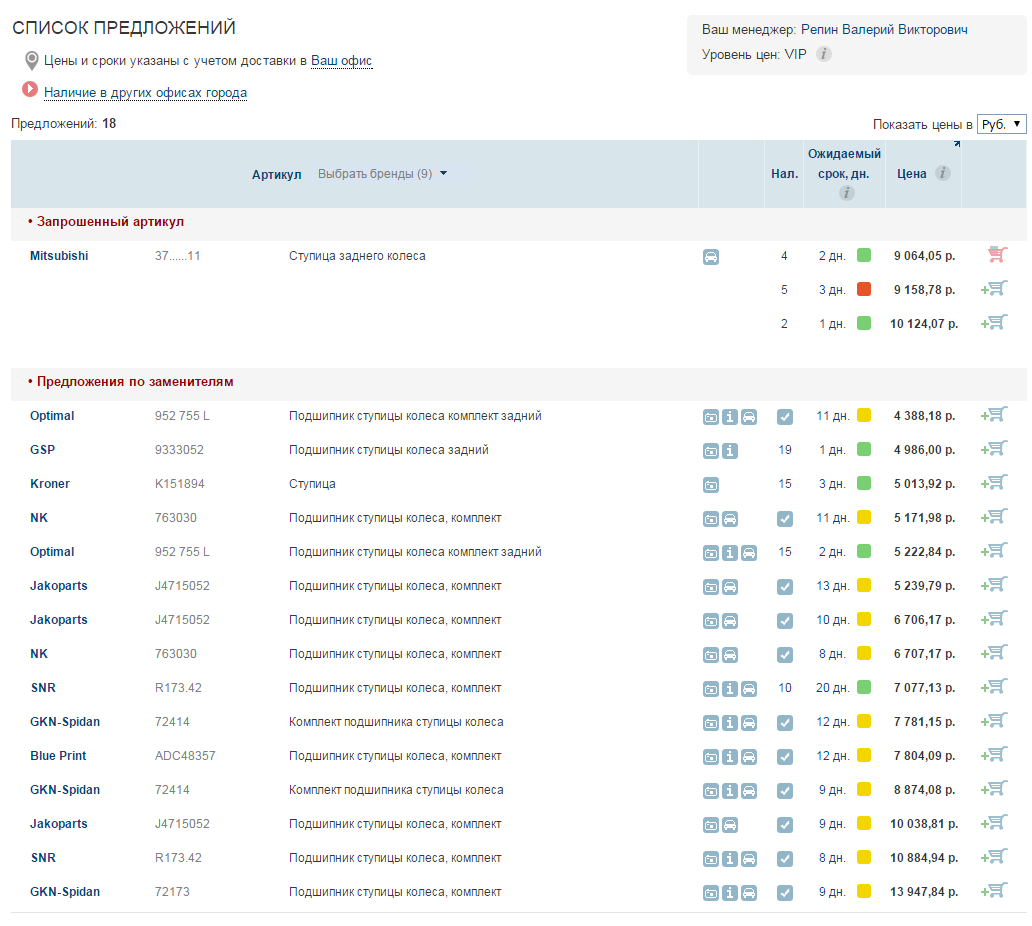The width and height of the screenshot is (1032, 926).
Task: Click the red cart icon for Mitsubishi 9 064,05 р.
Action: 995,255
